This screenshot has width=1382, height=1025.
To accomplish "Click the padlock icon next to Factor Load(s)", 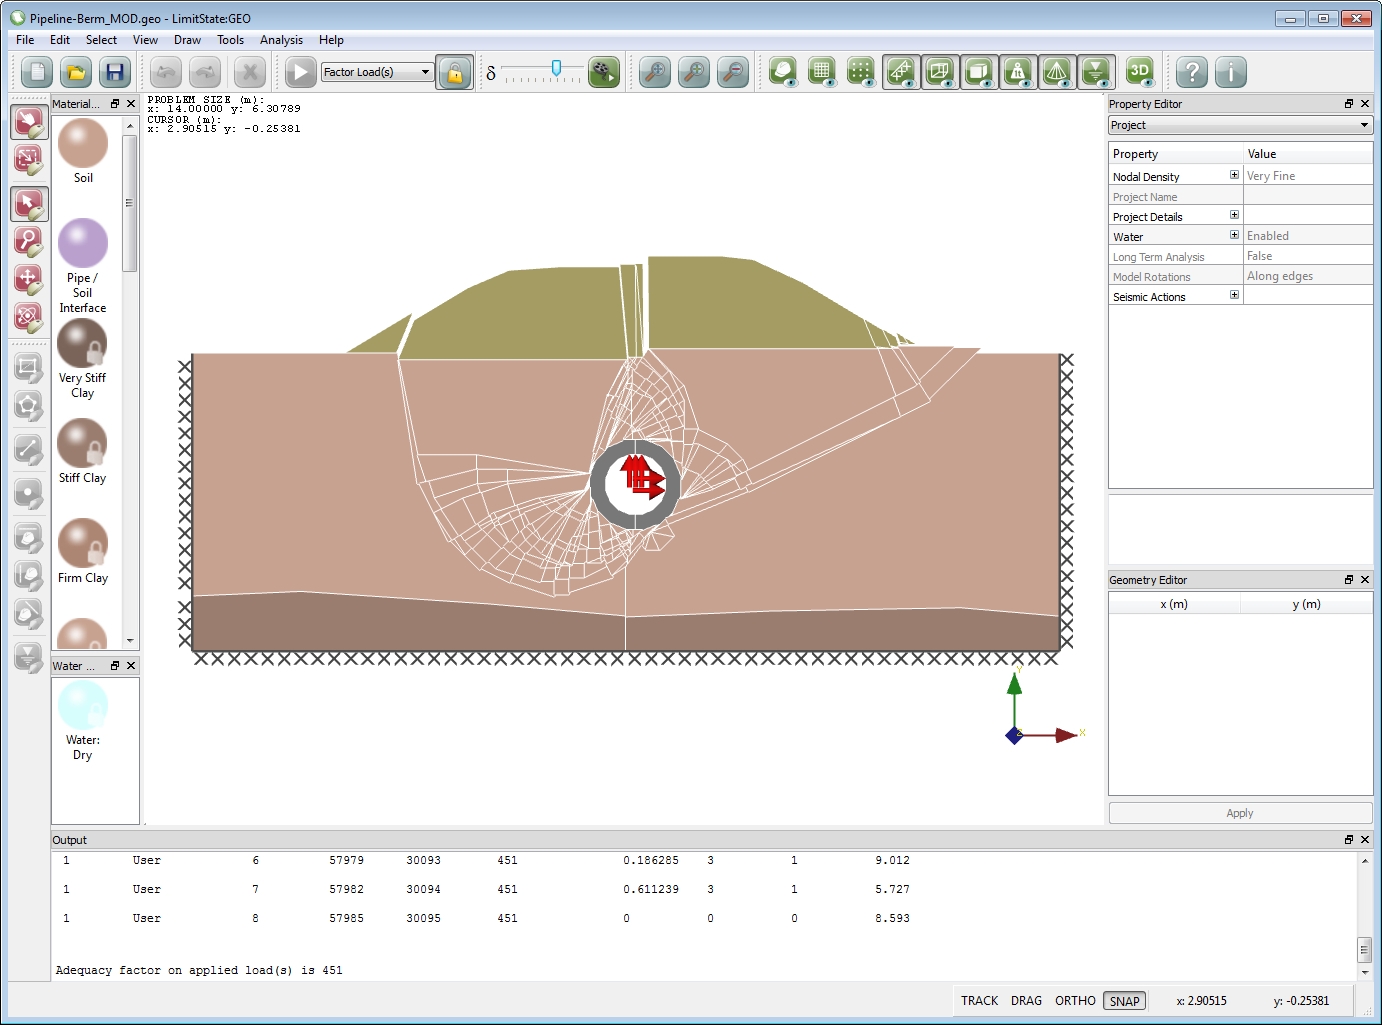I will [455, 71].
